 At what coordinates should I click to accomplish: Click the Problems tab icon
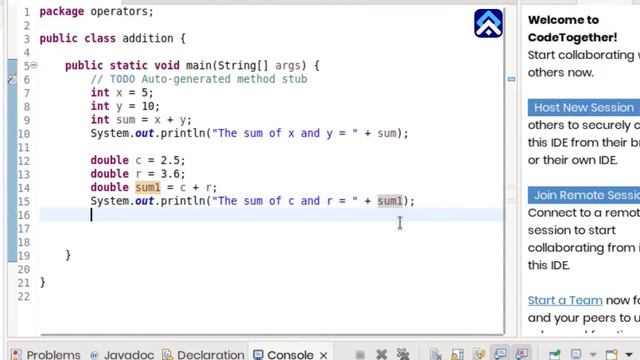point(16,354)
